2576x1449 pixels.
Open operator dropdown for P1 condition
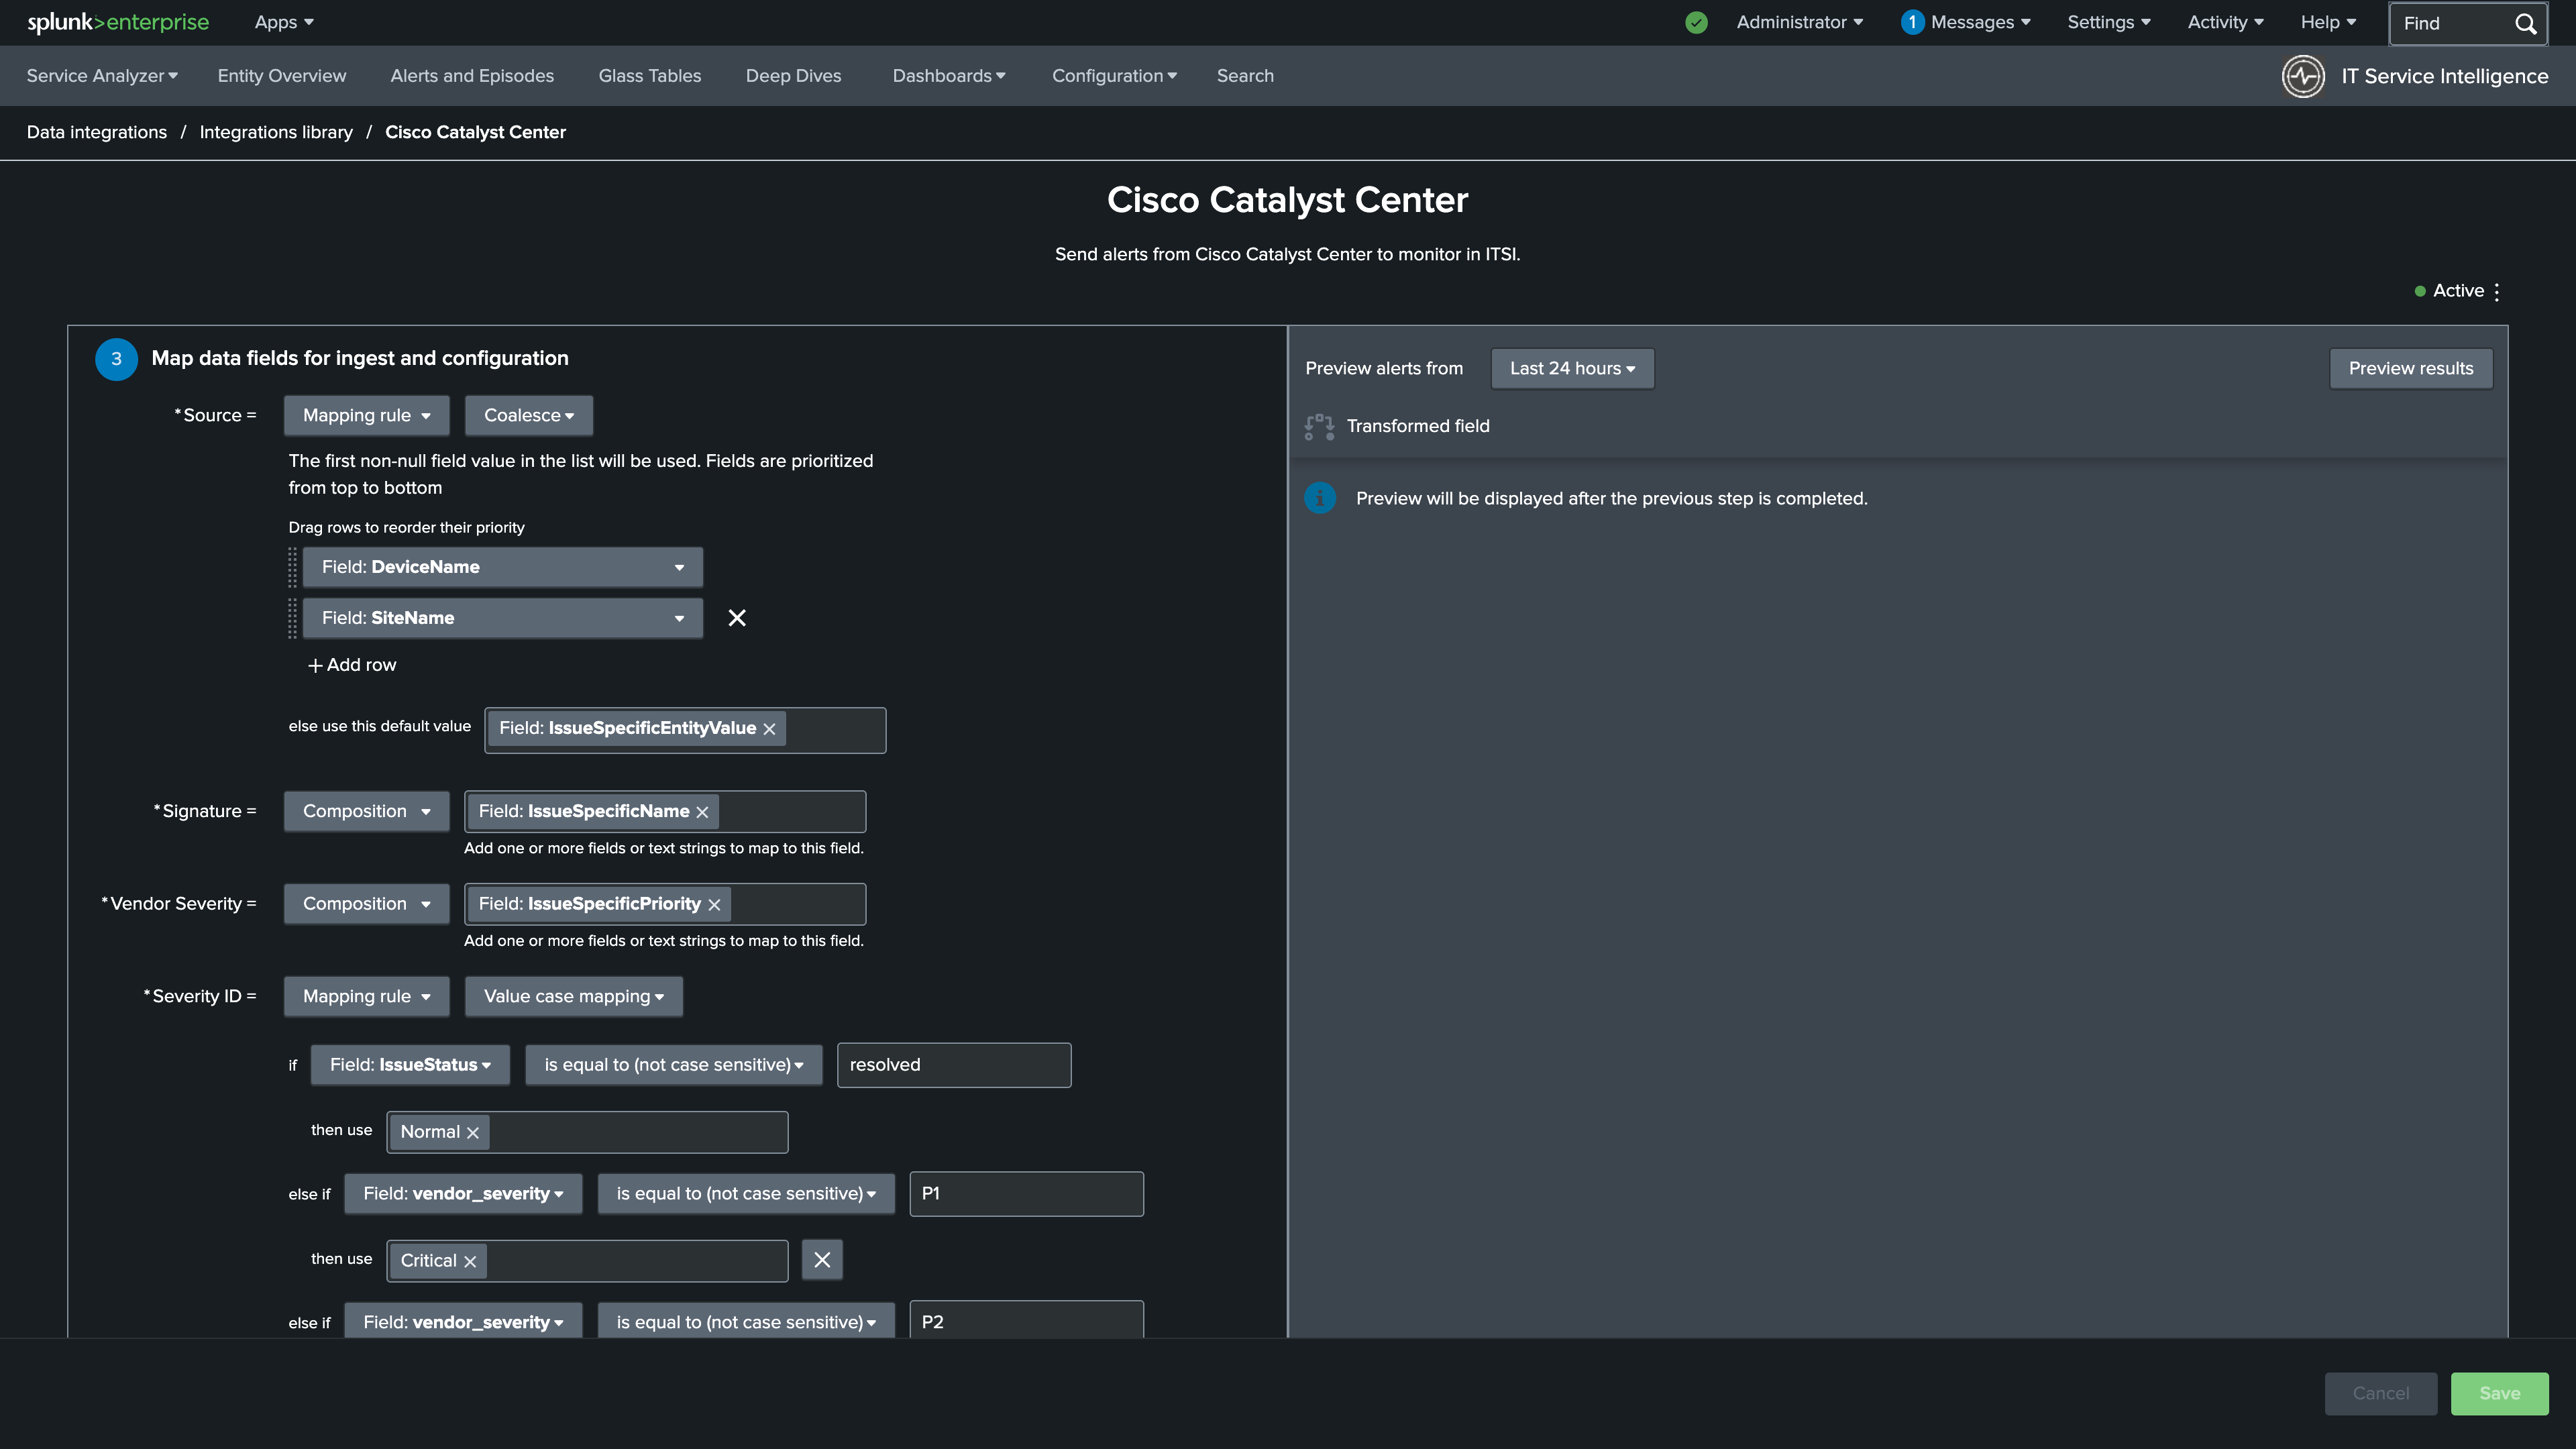[746, 1194]
